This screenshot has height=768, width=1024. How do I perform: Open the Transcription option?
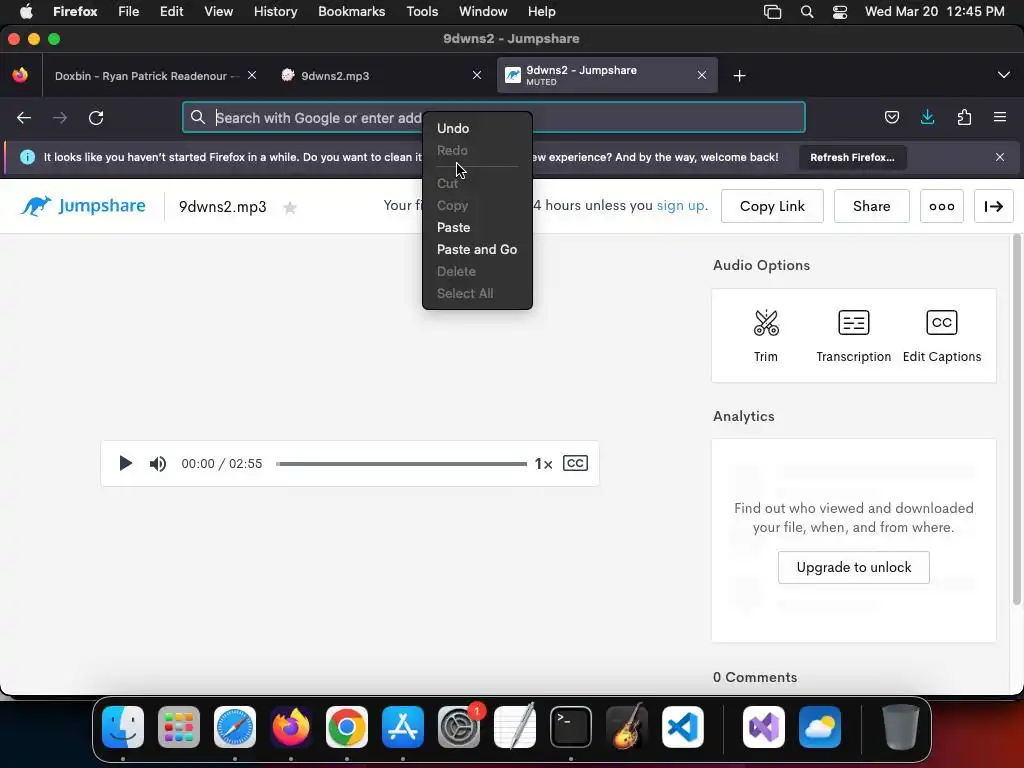click(x=854, y=336)
